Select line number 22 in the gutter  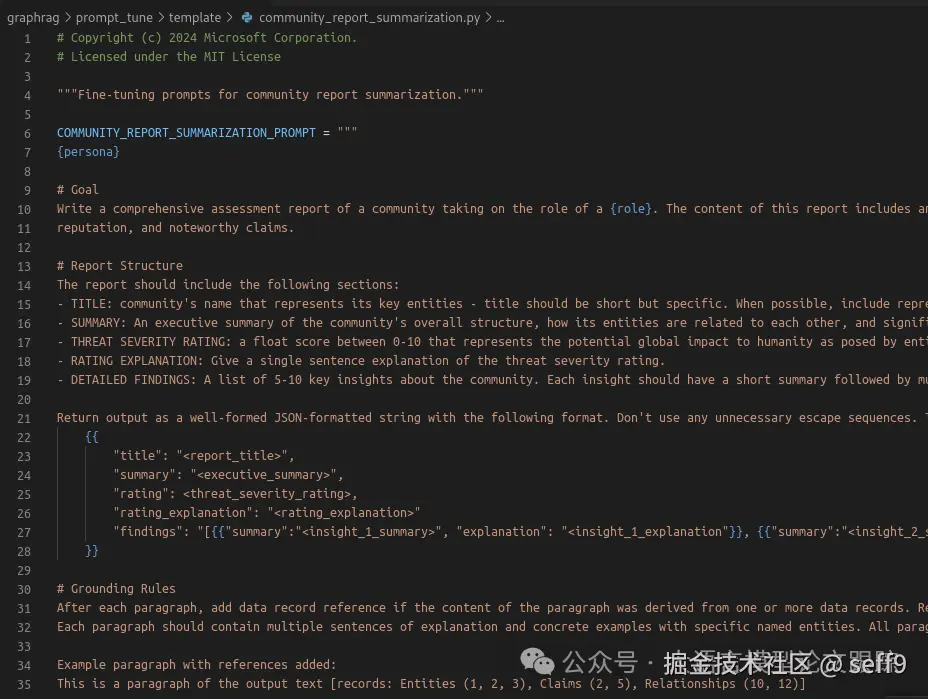24,438
